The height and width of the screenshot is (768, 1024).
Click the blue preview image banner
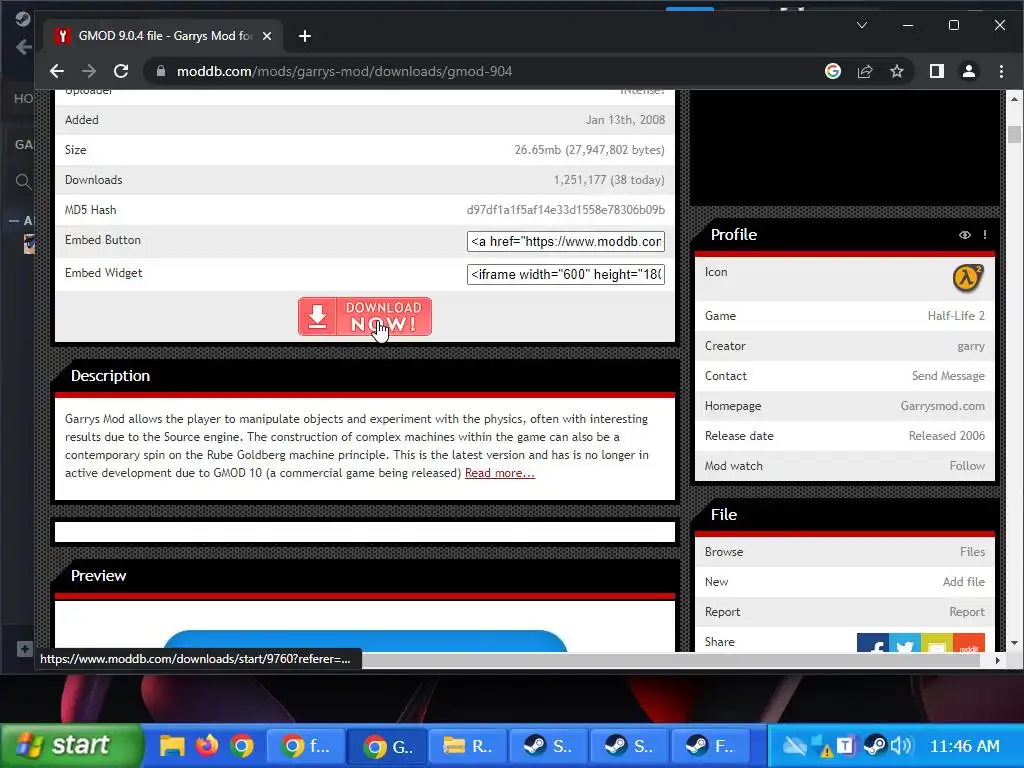tap(364, 641)
